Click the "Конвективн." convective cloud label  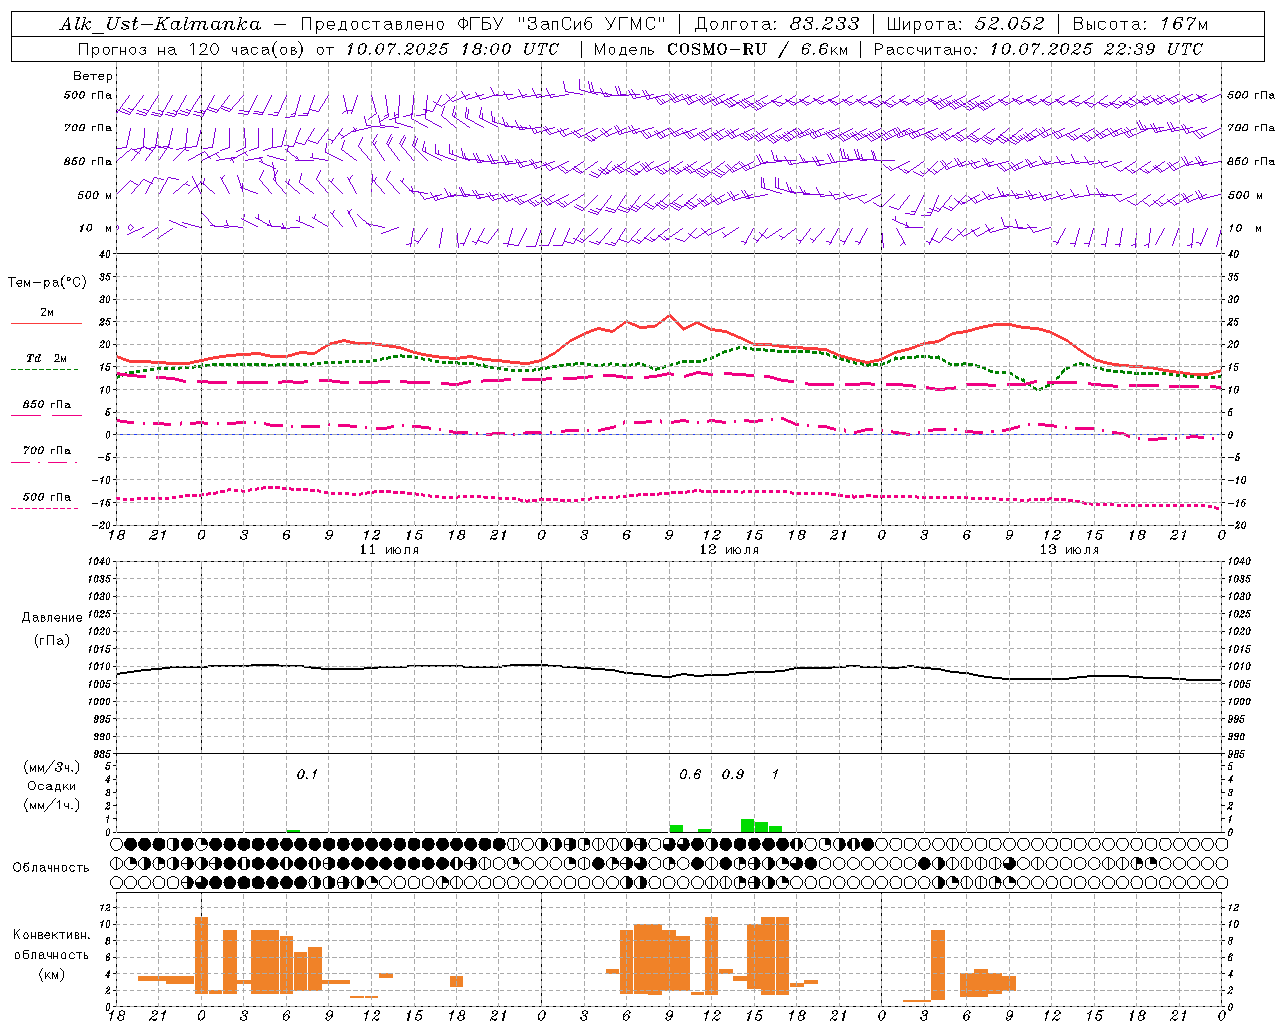click(x=51, y=935)
